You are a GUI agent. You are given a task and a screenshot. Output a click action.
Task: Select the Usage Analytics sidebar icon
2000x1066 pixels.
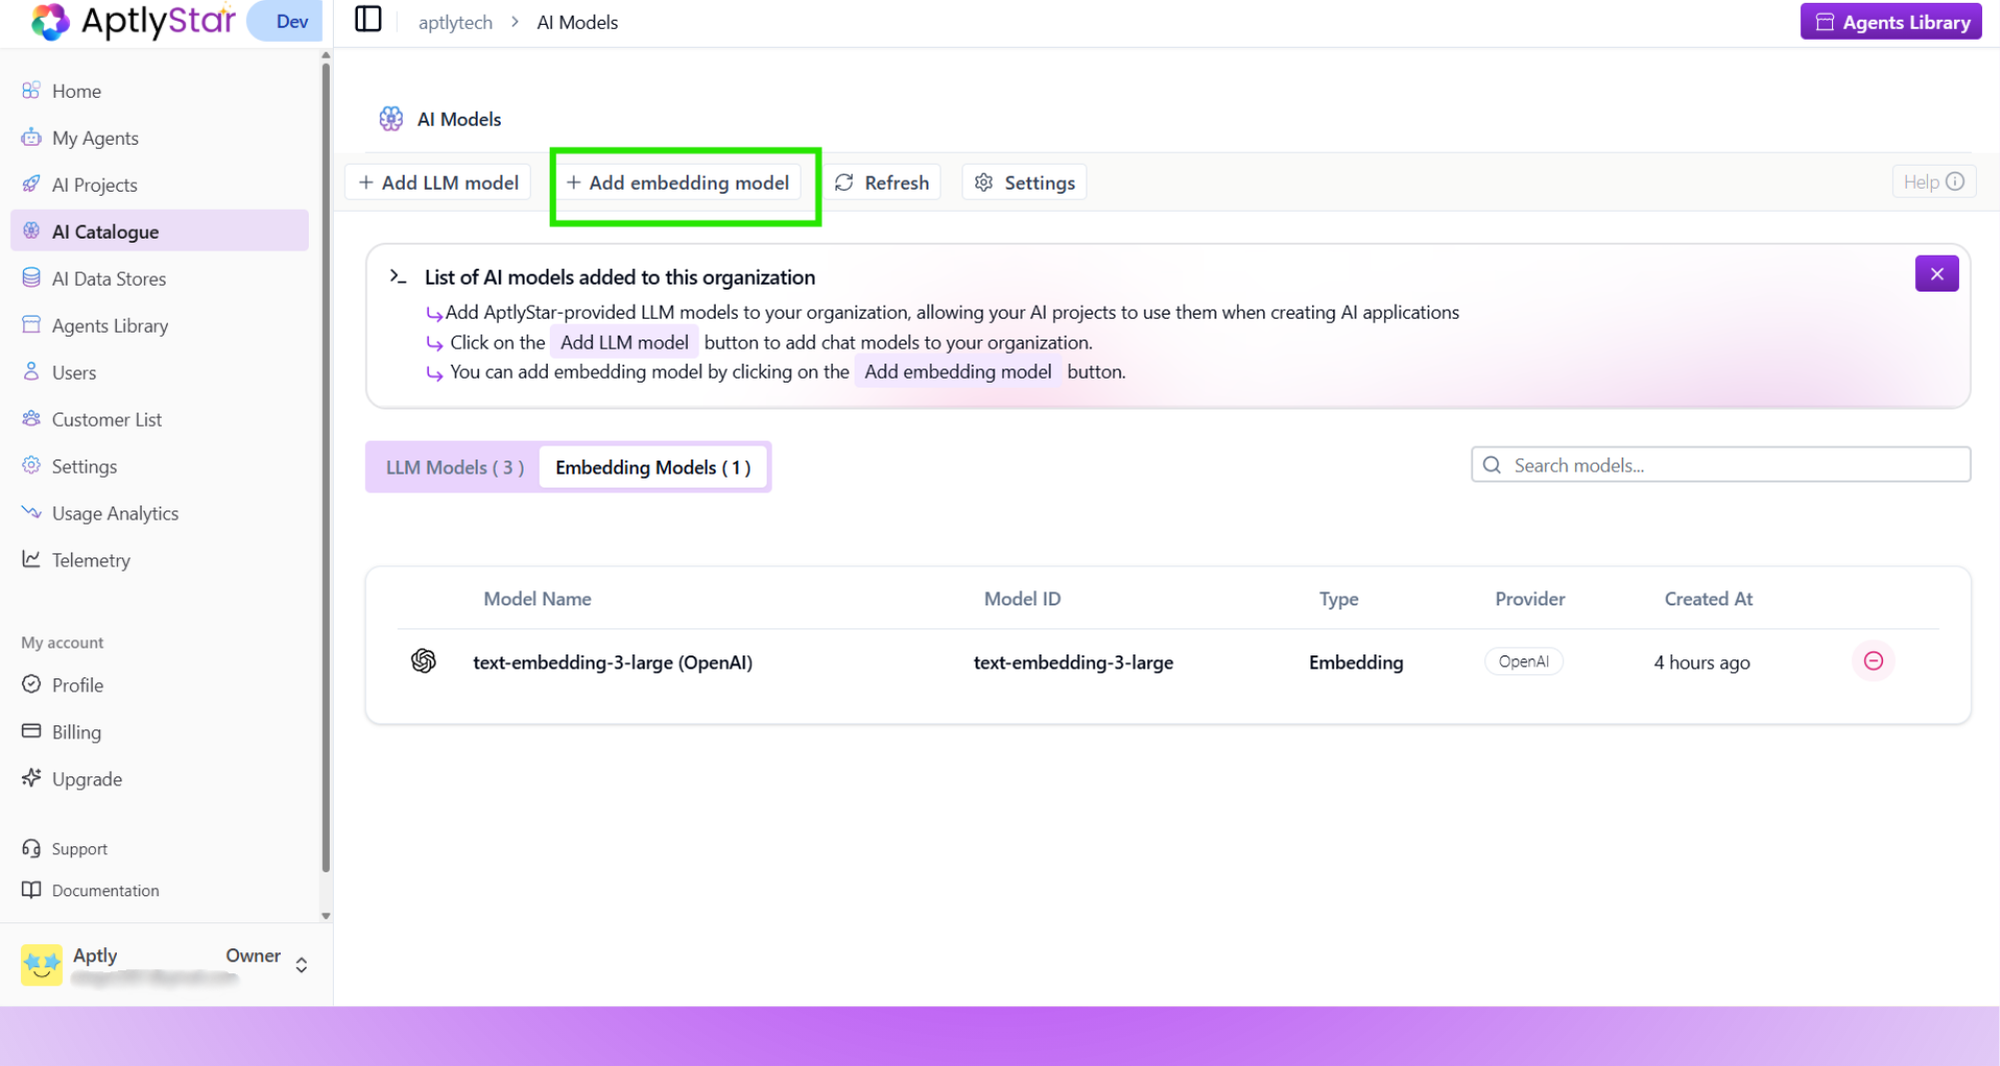click(31, 513)
